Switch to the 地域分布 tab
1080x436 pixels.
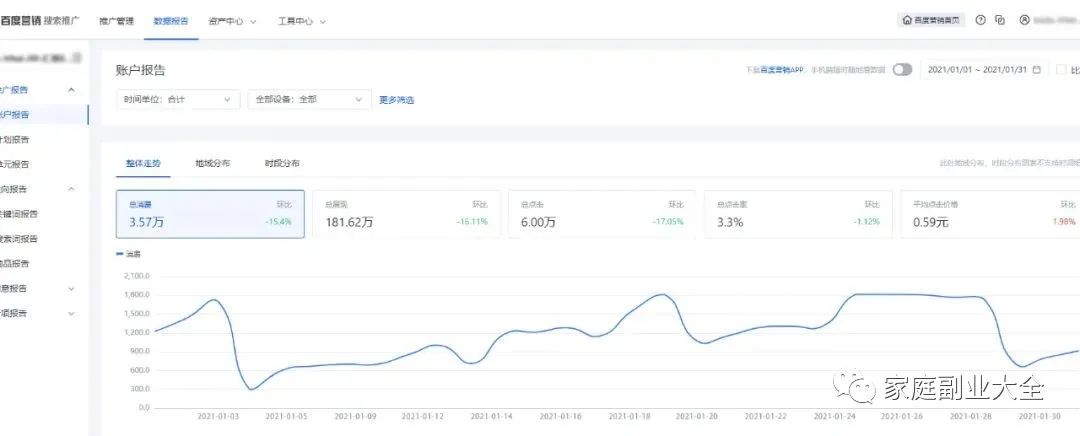click(212, 163)
